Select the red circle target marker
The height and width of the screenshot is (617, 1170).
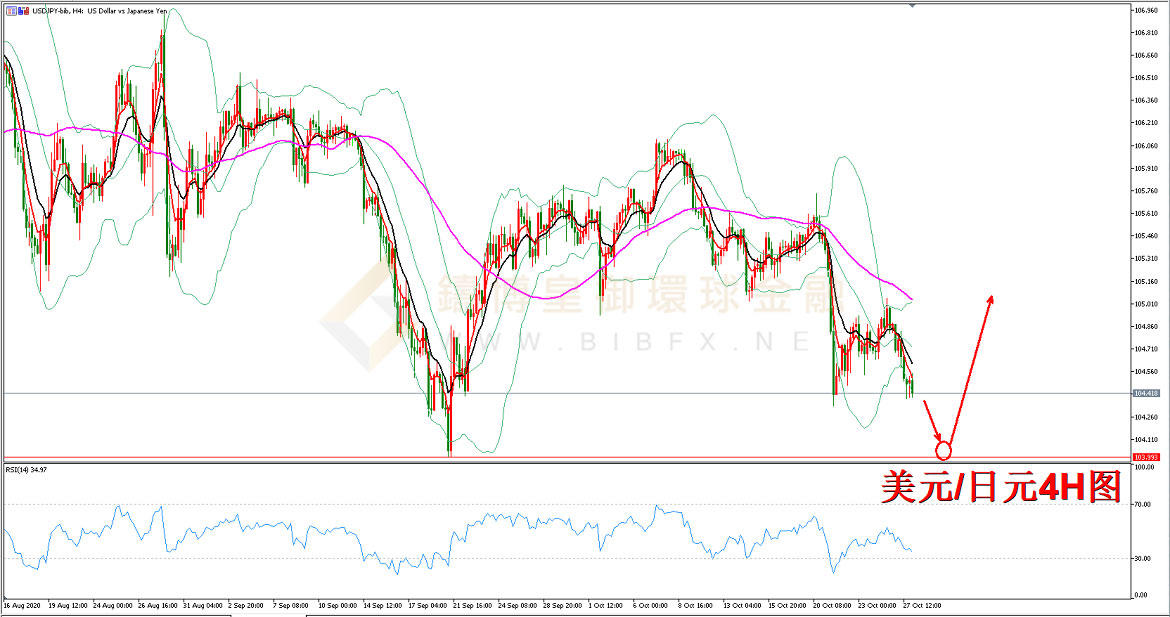tap(943, 450)
